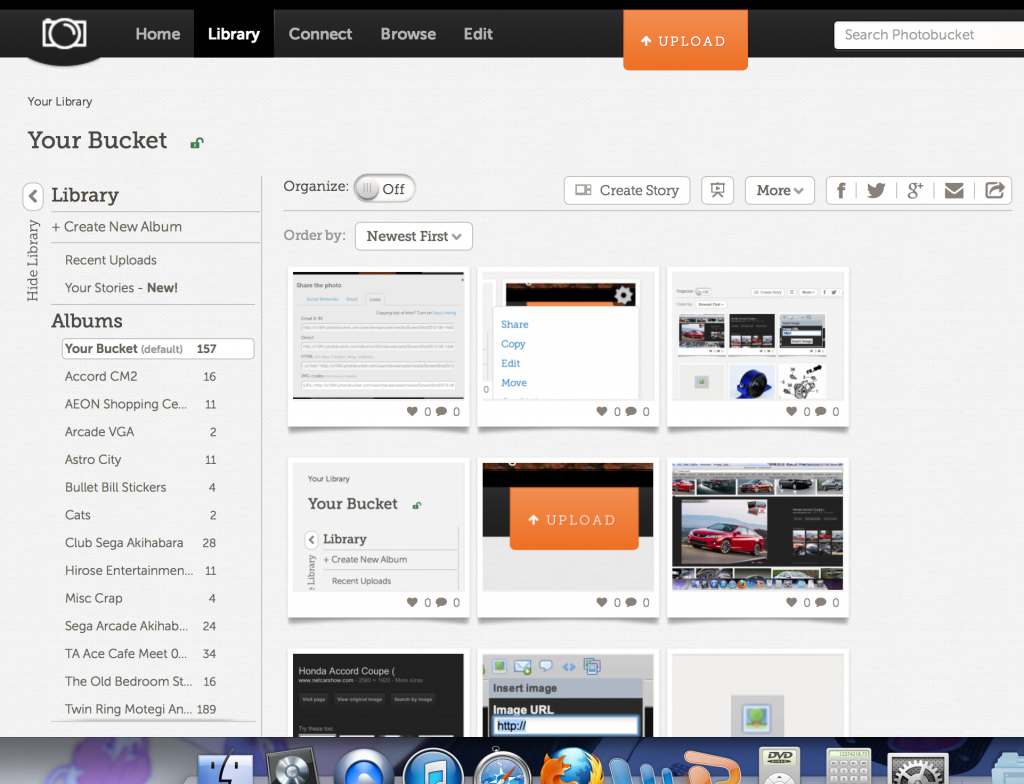Open the 'Hirose Entertainmen...' album
The height and width of the screenshot is (784, 1024).
(x=140, y=570)
